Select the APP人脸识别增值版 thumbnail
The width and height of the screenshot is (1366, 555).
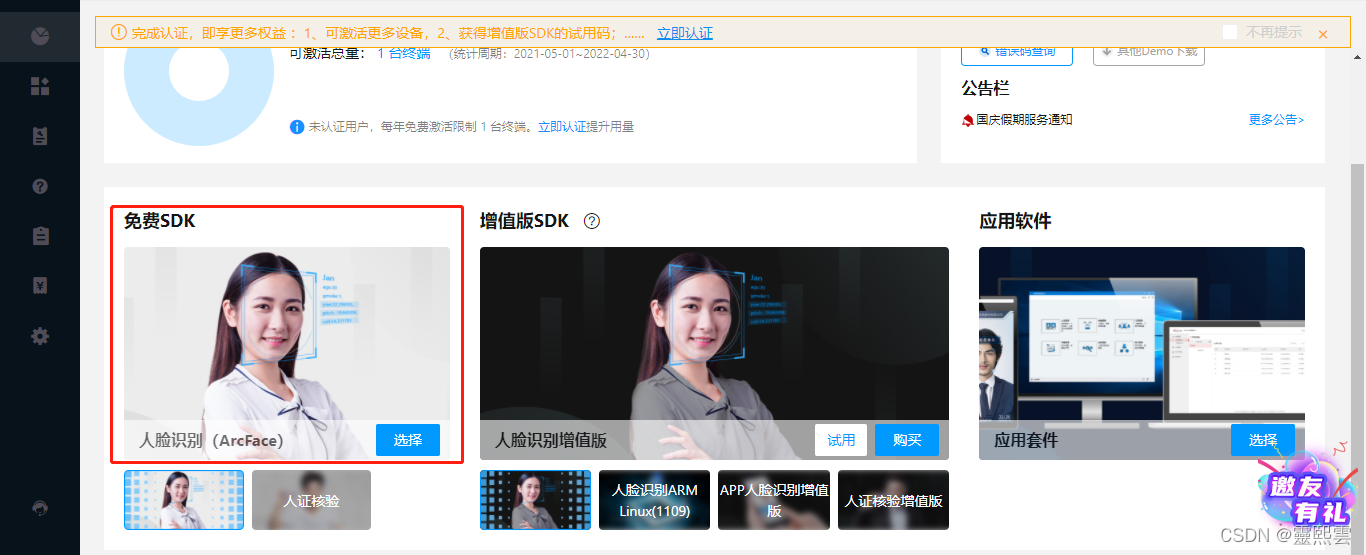774,500
